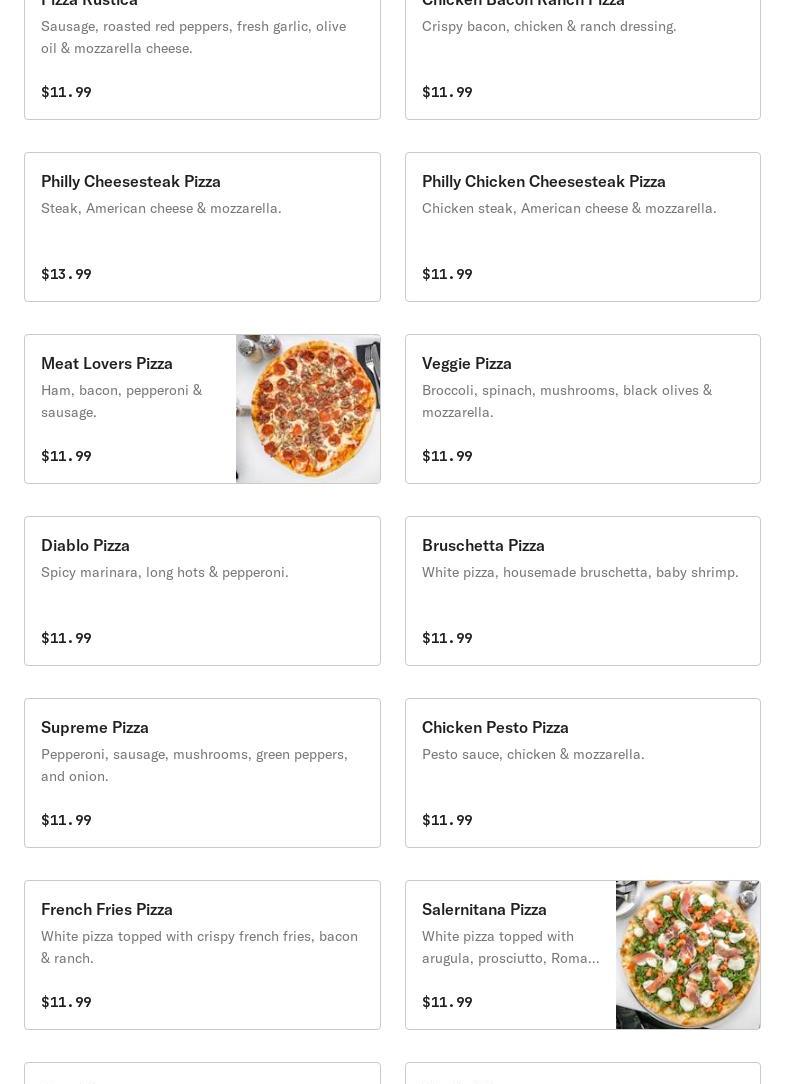Screen dimensions: 785x1084
Task: Click the Meat Lovers Pizza title
Action: (107, 364)
